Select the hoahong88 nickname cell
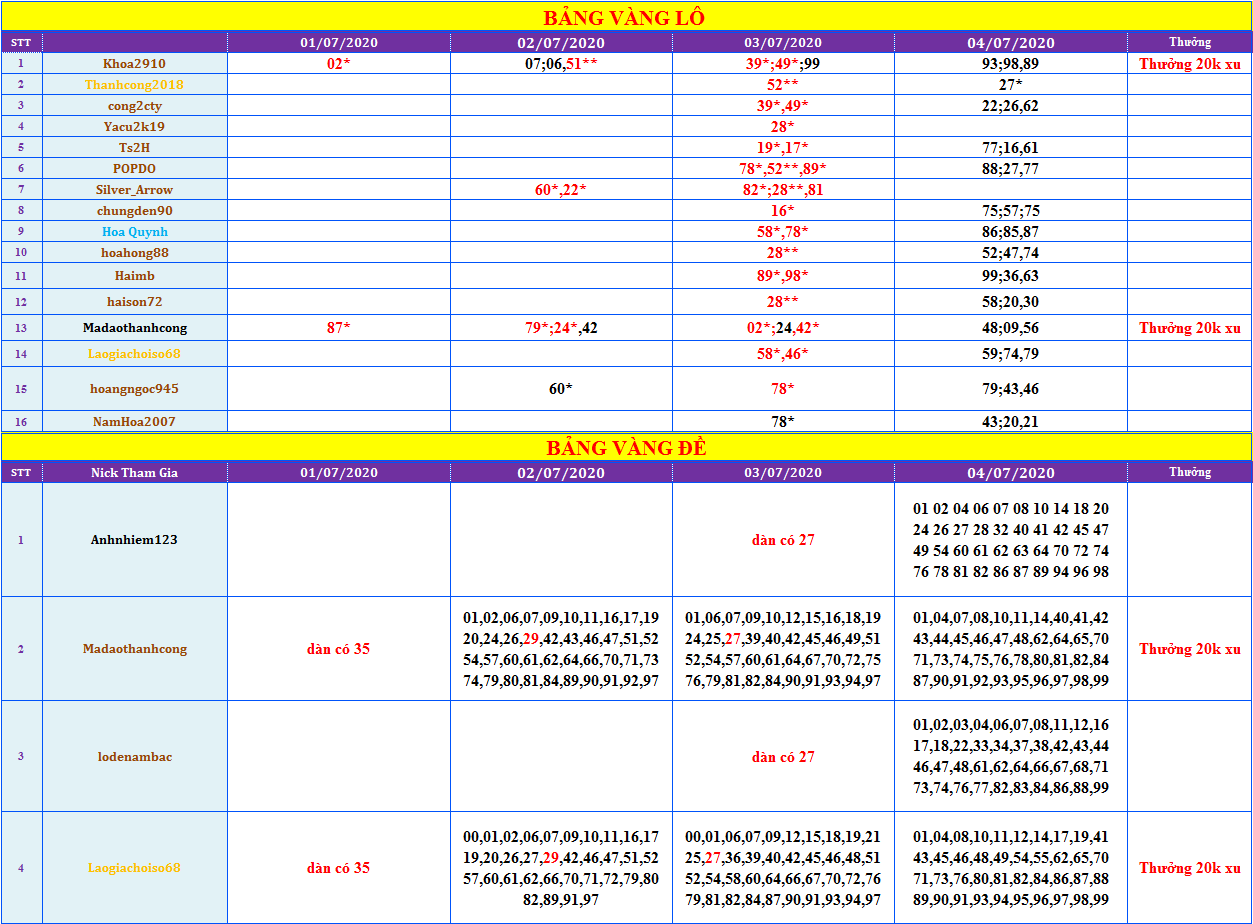This screenshot has width=1253, height=924. pyautogui.click(x=134, y=253)
